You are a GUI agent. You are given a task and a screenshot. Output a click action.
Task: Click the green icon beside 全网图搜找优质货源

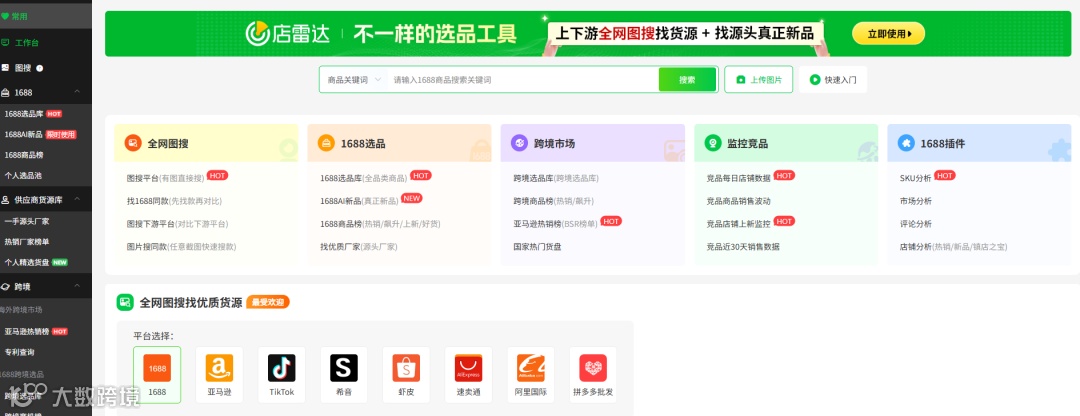pos(125,302)
